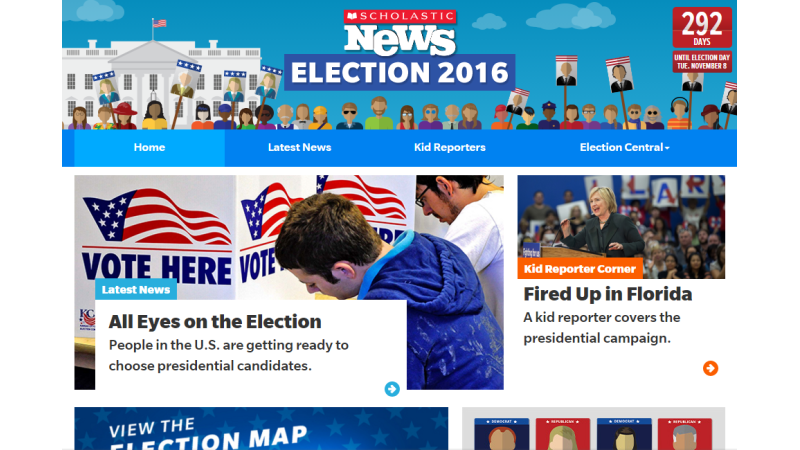Click the orange arrow icon under Fired Up in Florida
This screenshot has width=800, height=450.
pos(710,368)
